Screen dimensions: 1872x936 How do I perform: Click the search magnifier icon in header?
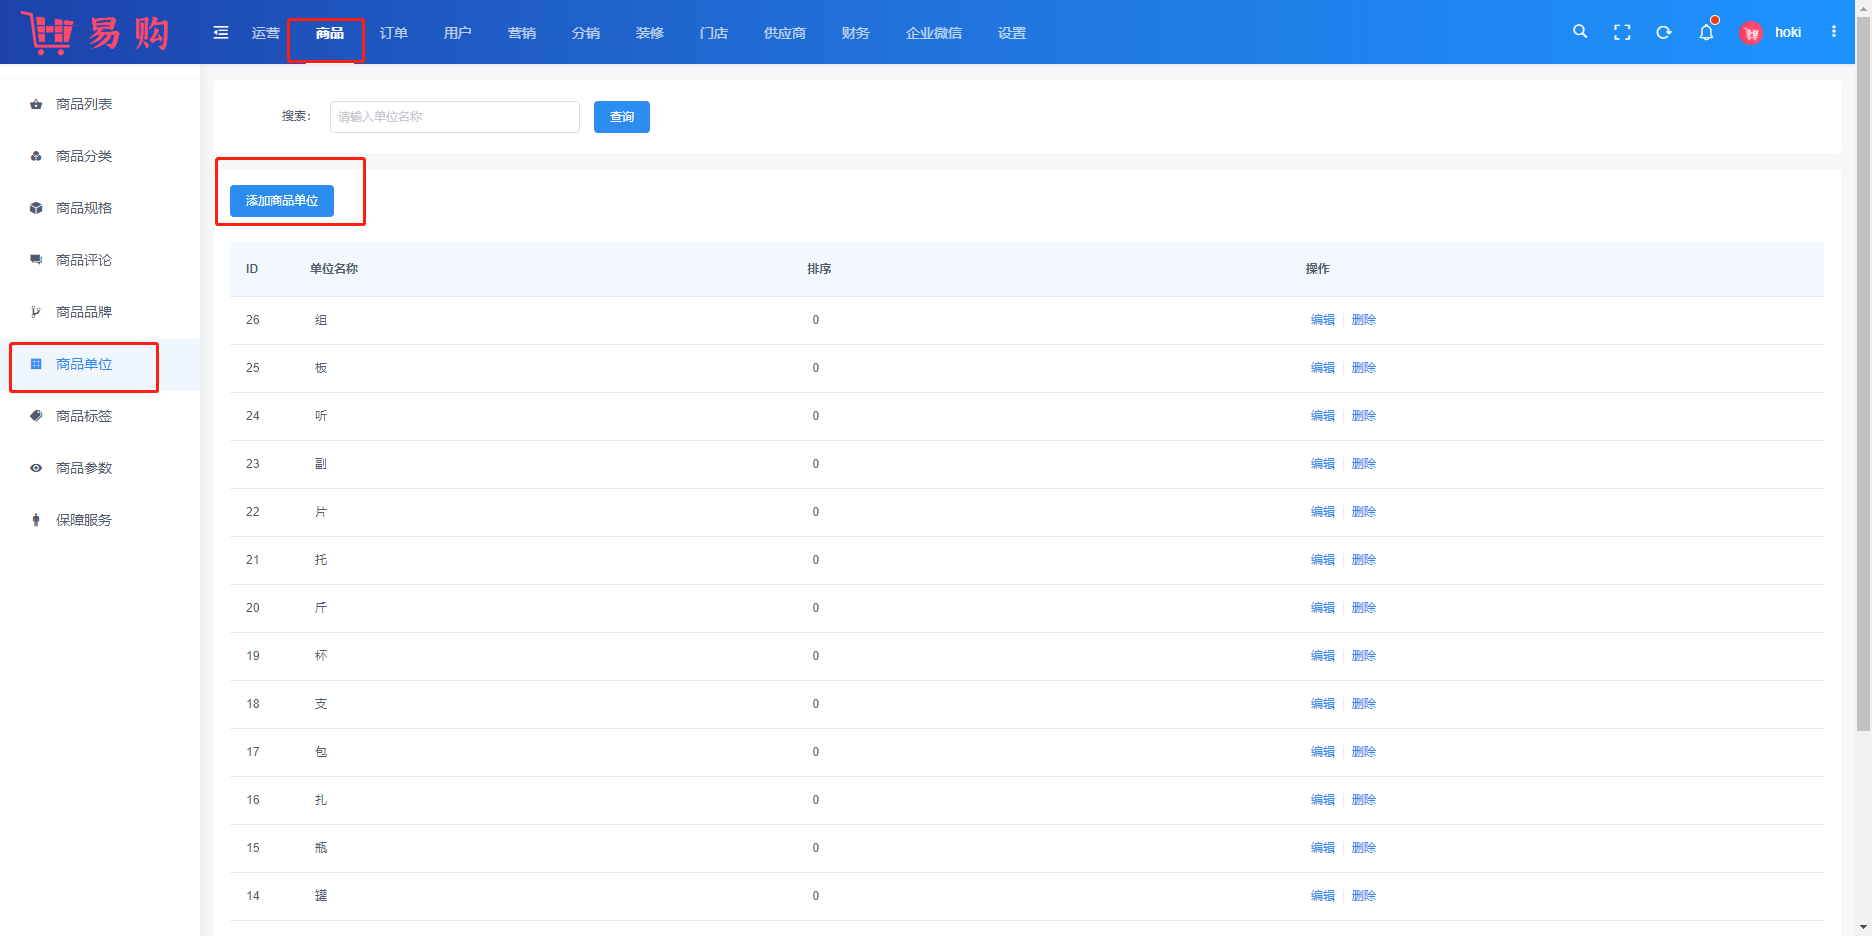tap(1580, 32)
